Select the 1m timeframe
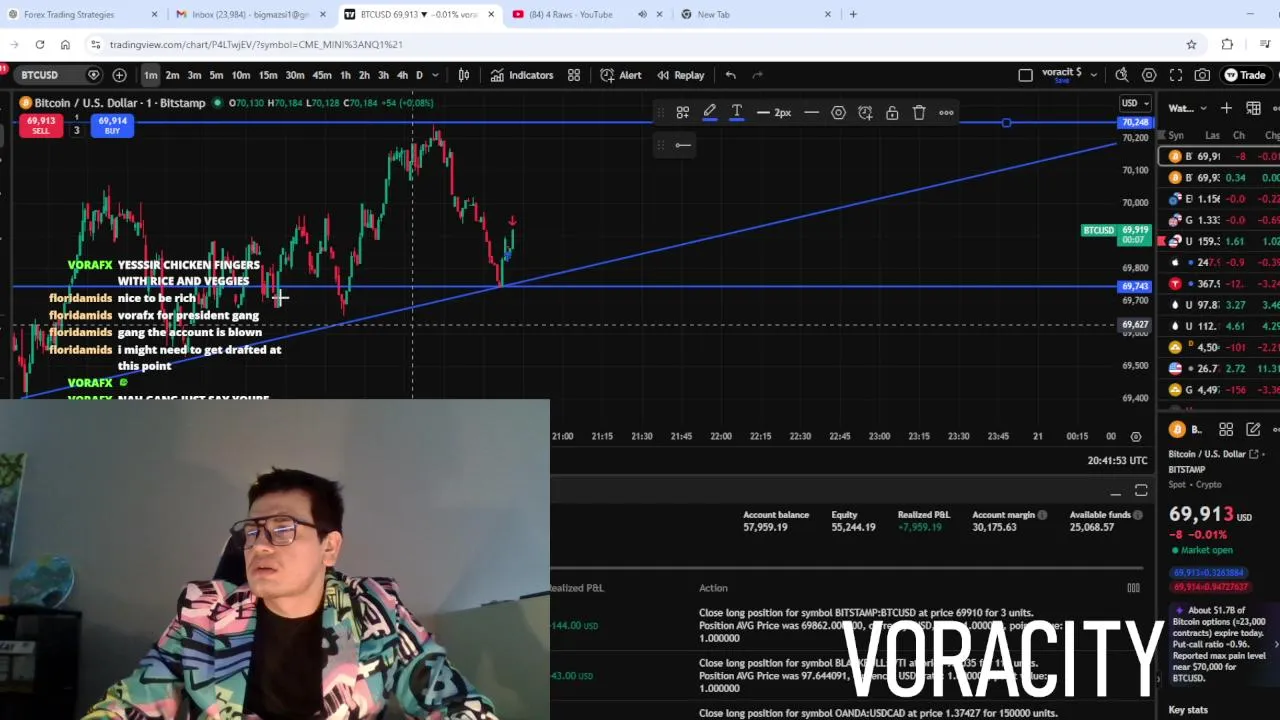Viewport: 1280px width, 720px height. click(150, 75)
